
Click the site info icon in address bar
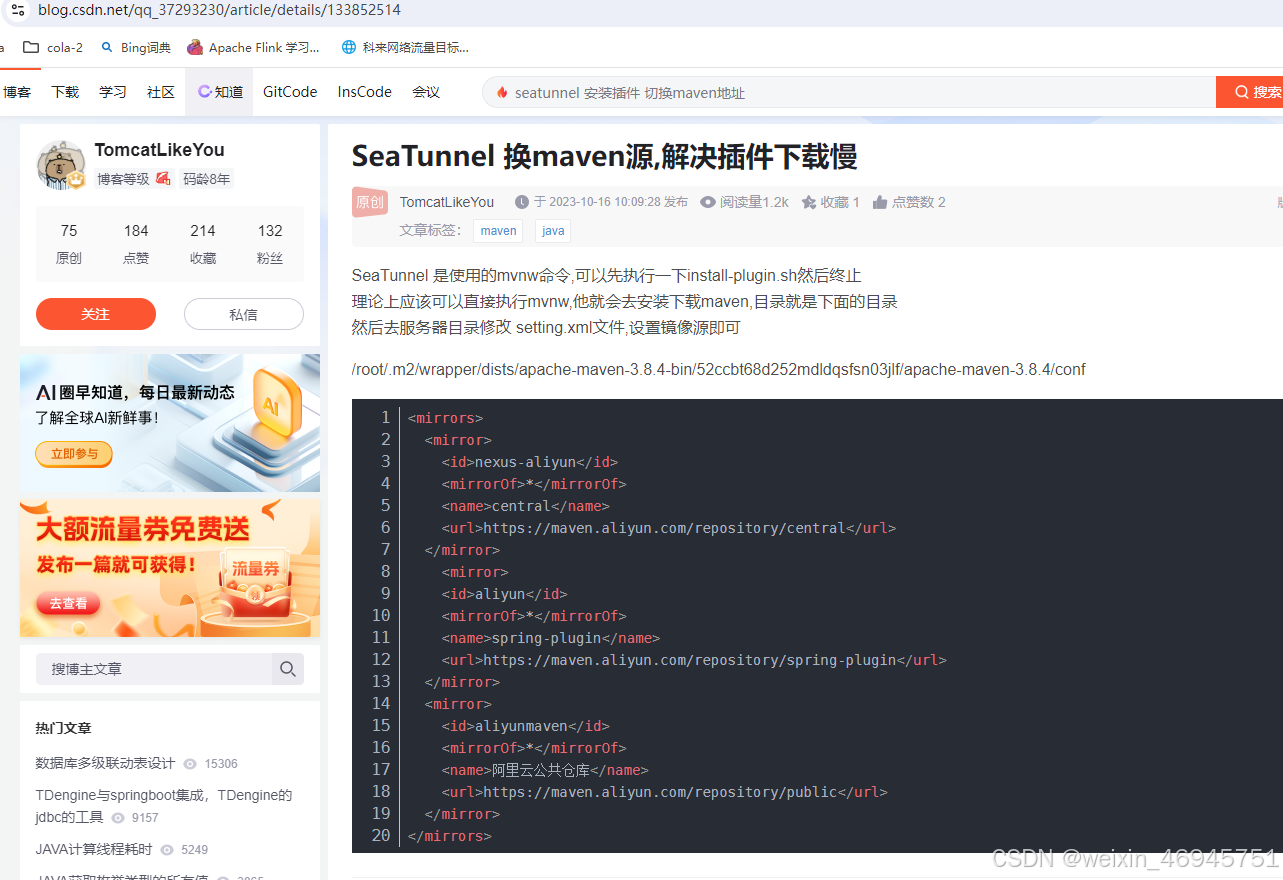(17, 10)
